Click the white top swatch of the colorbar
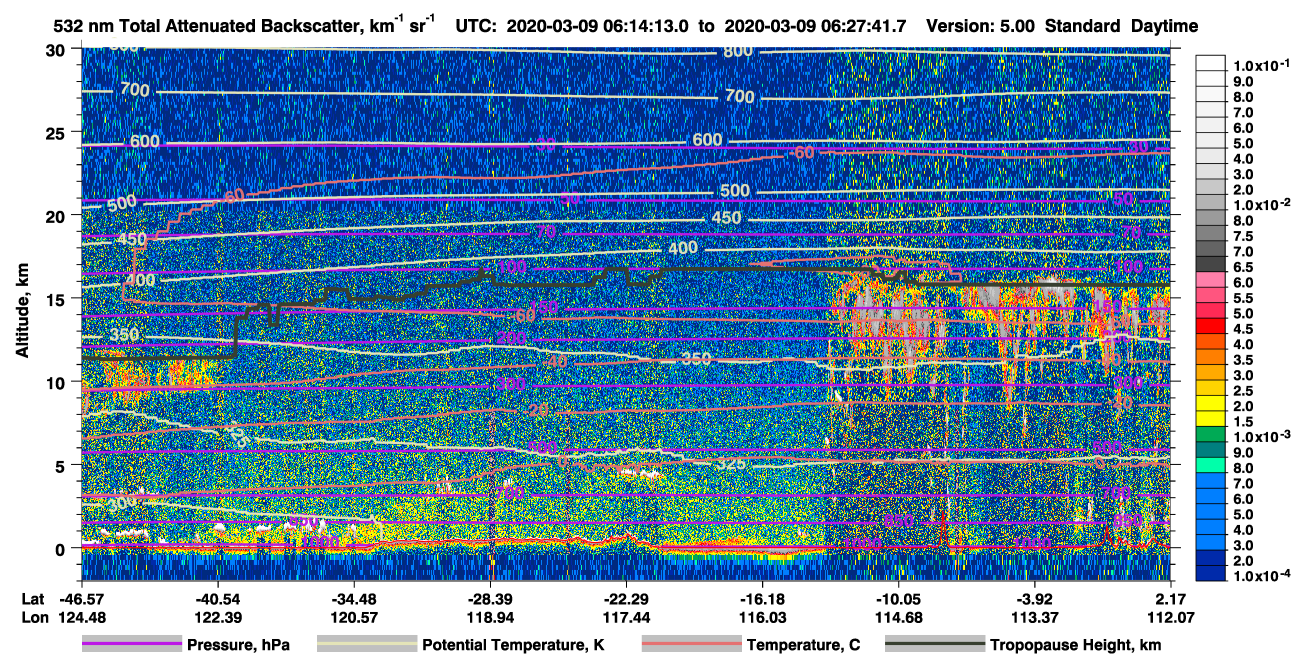Viewport: 1300px width, 667px height. [x=1211, y=62]
